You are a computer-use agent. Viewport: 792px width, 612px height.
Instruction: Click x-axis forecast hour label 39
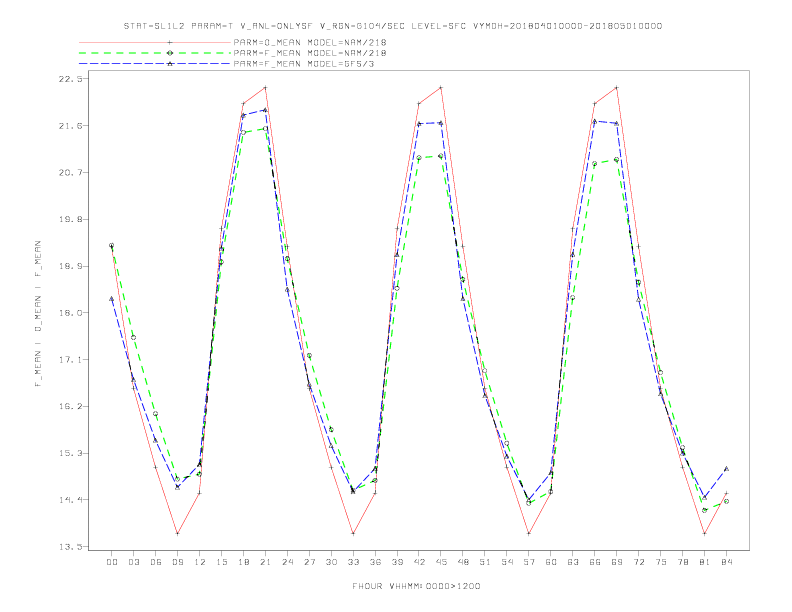(397, 562)
